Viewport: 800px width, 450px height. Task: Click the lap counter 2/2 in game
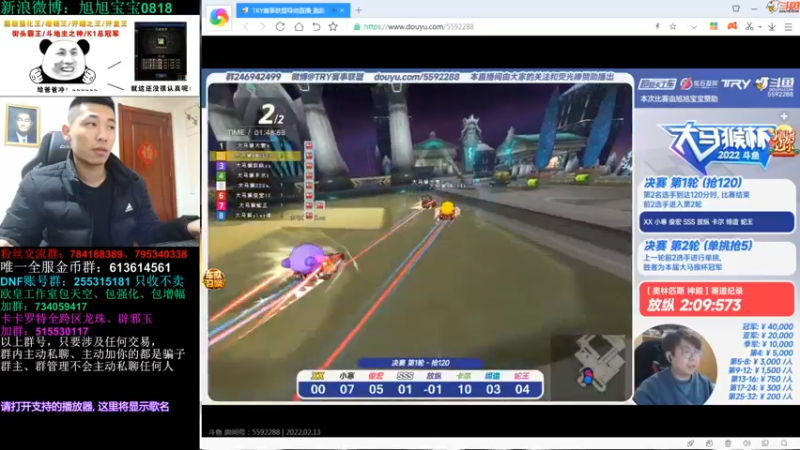pos(270,115)
